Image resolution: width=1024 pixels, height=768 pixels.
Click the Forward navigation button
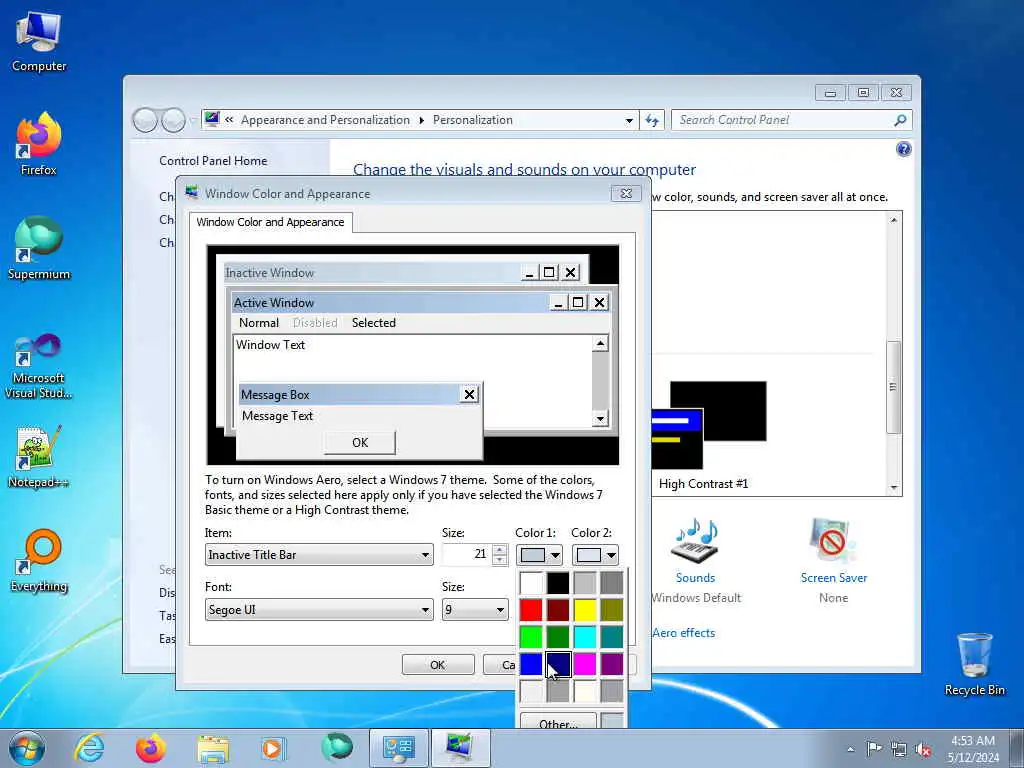click(x=173, y=120)
